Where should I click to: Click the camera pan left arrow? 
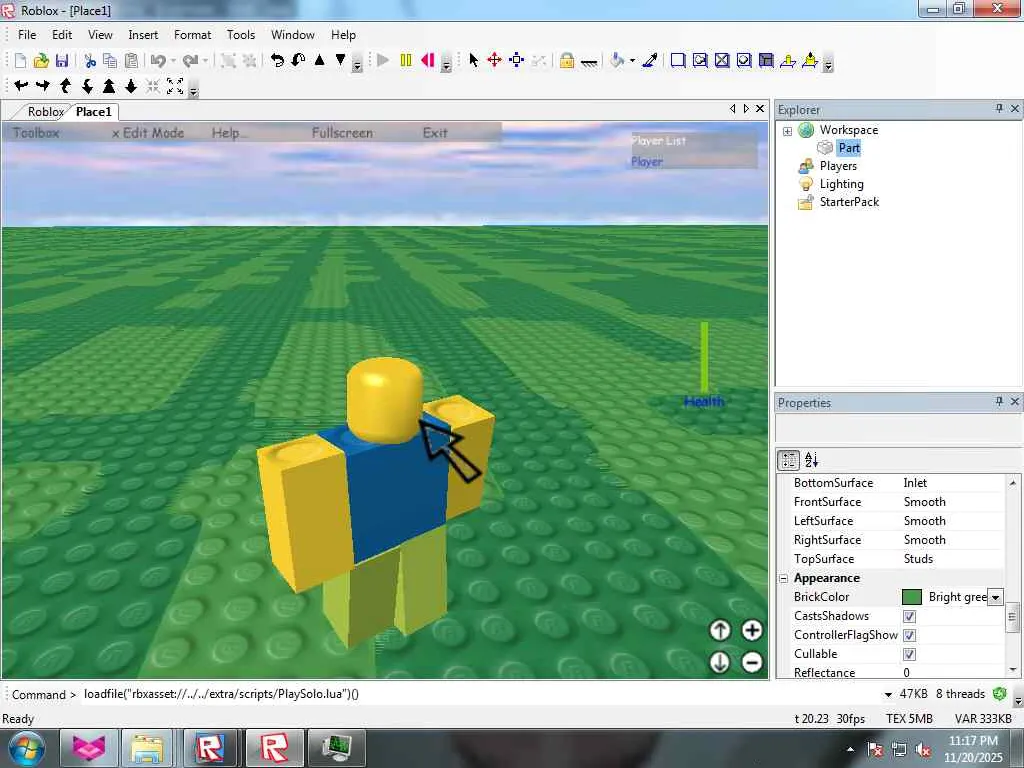coord(21,86)
